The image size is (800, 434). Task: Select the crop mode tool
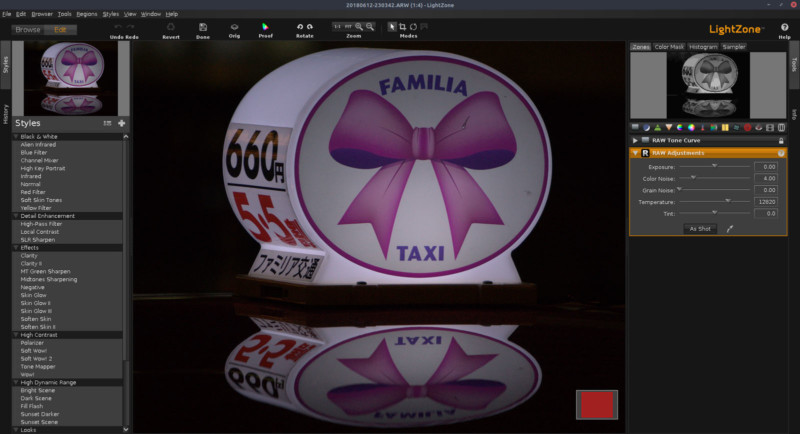pos(403,27)
